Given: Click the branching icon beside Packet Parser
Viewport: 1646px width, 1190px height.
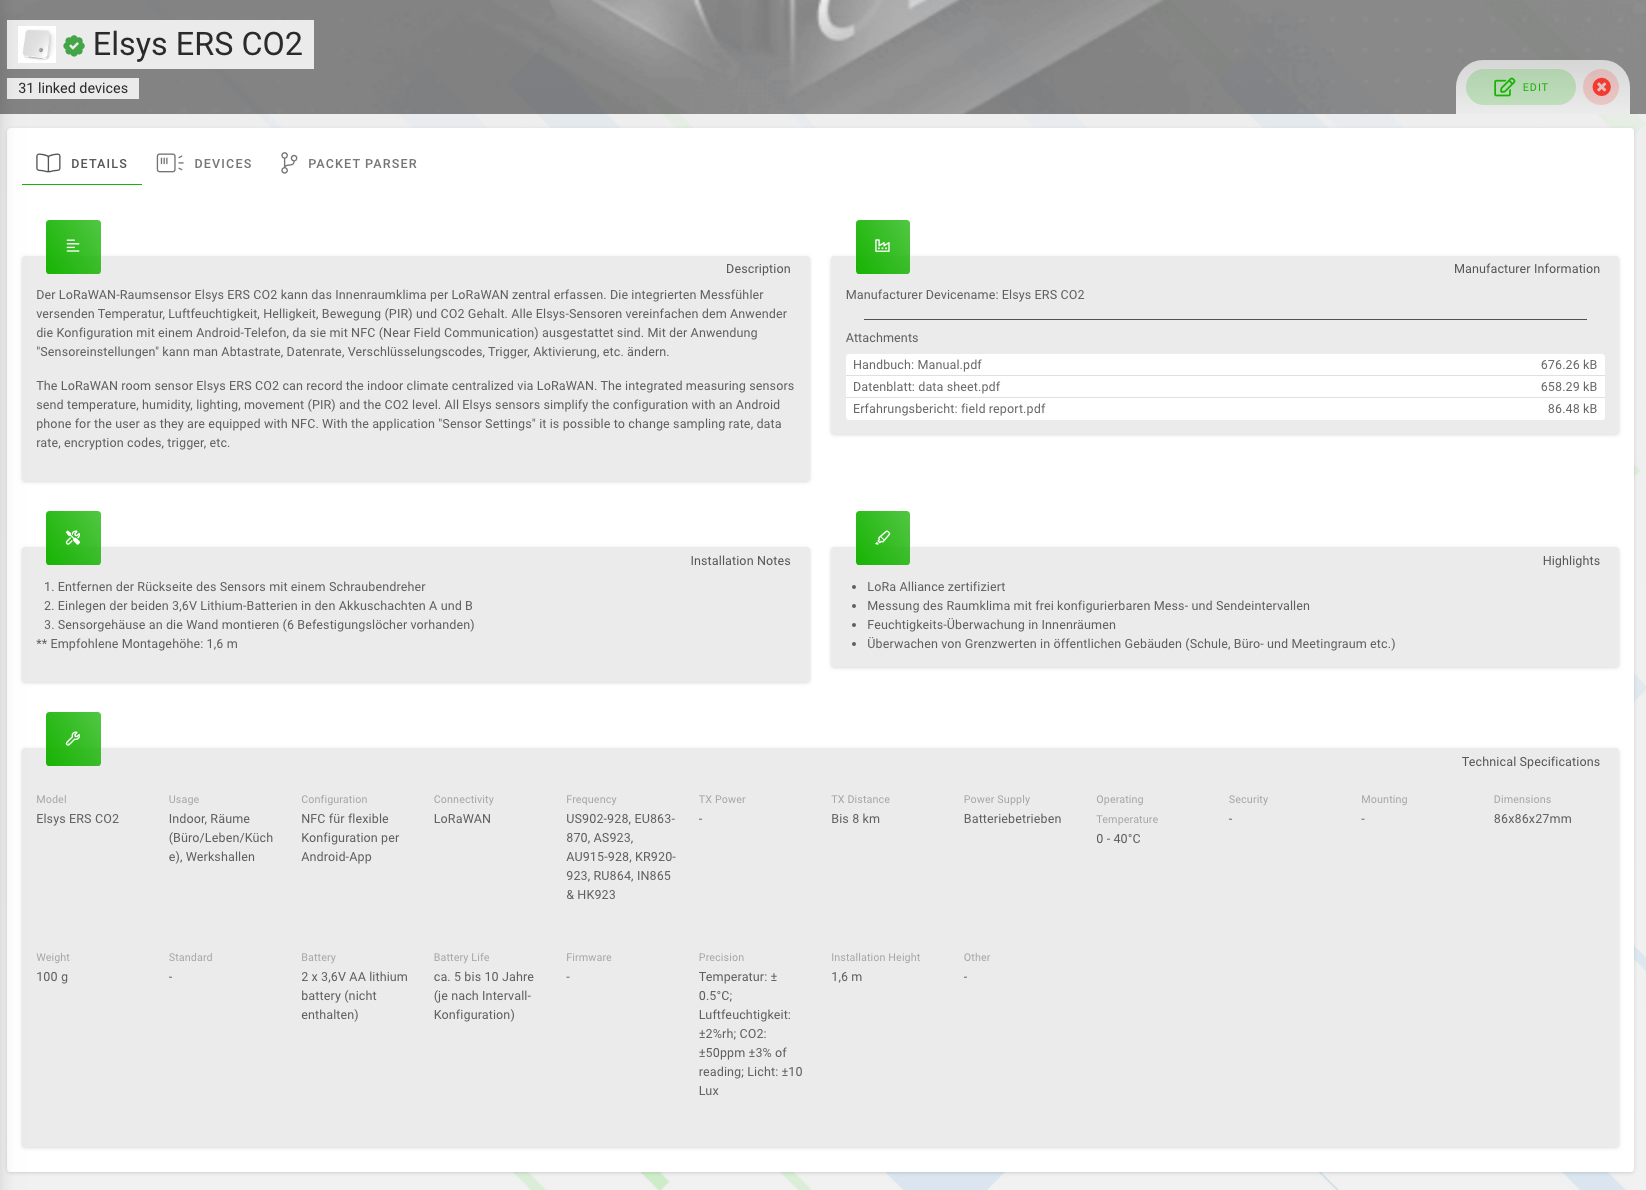Looking at the screenshot, I should (x=288, y=162).
